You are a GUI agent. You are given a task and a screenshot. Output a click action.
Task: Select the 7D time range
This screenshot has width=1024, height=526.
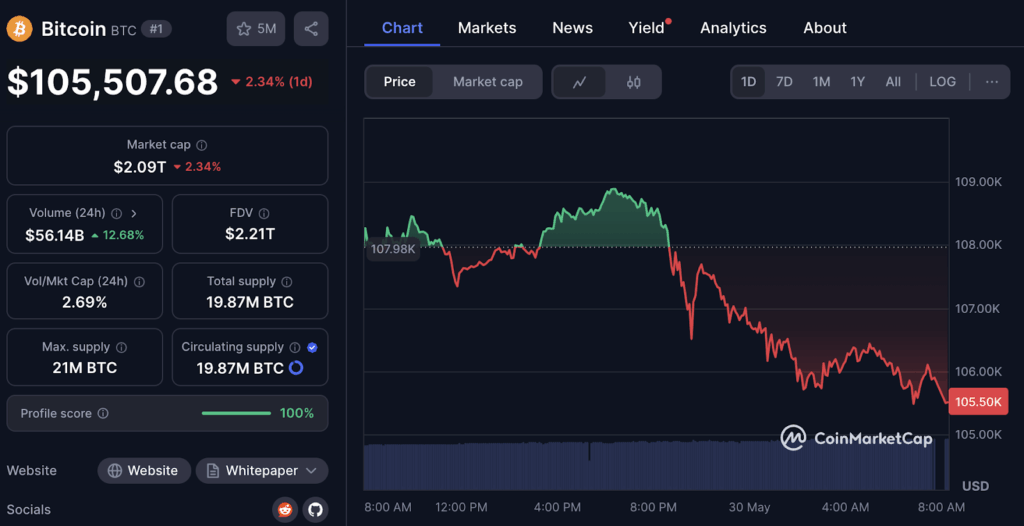coord(784,82)
